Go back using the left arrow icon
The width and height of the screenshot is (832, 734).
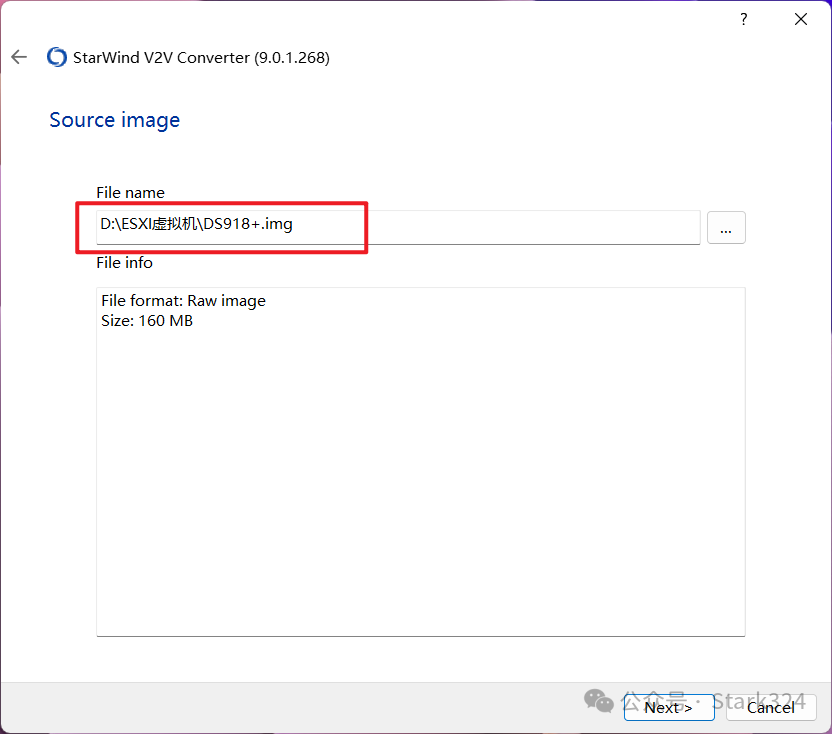click(x=19, y=57)
